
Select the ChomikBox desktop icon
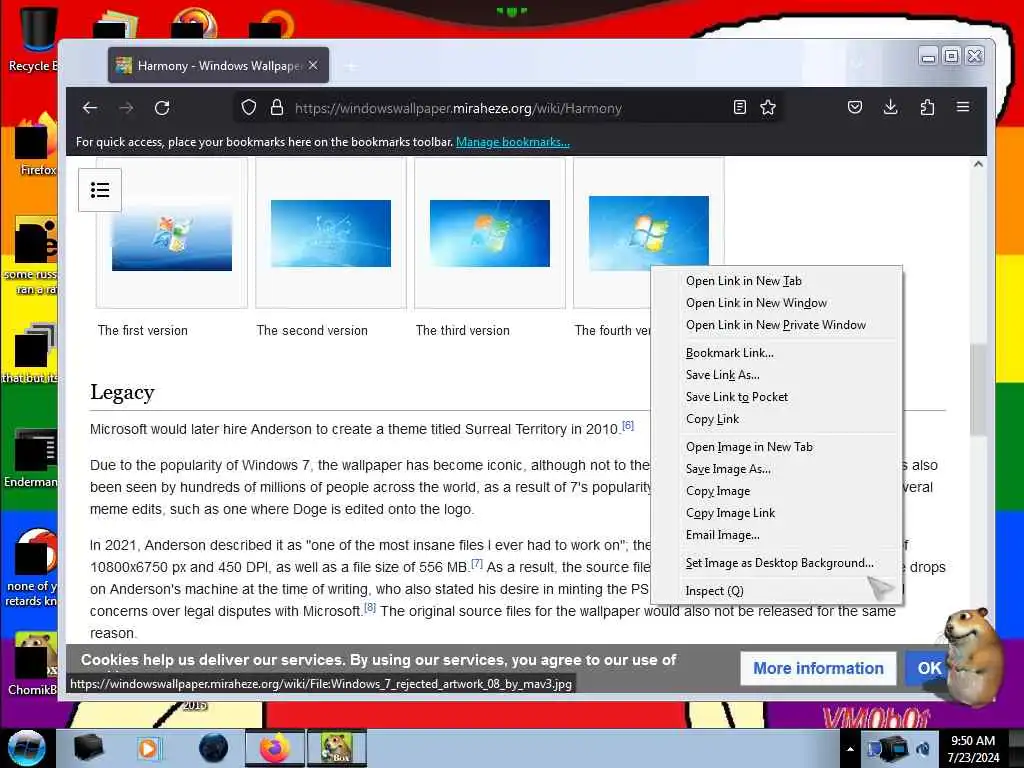tap(34, 664)
